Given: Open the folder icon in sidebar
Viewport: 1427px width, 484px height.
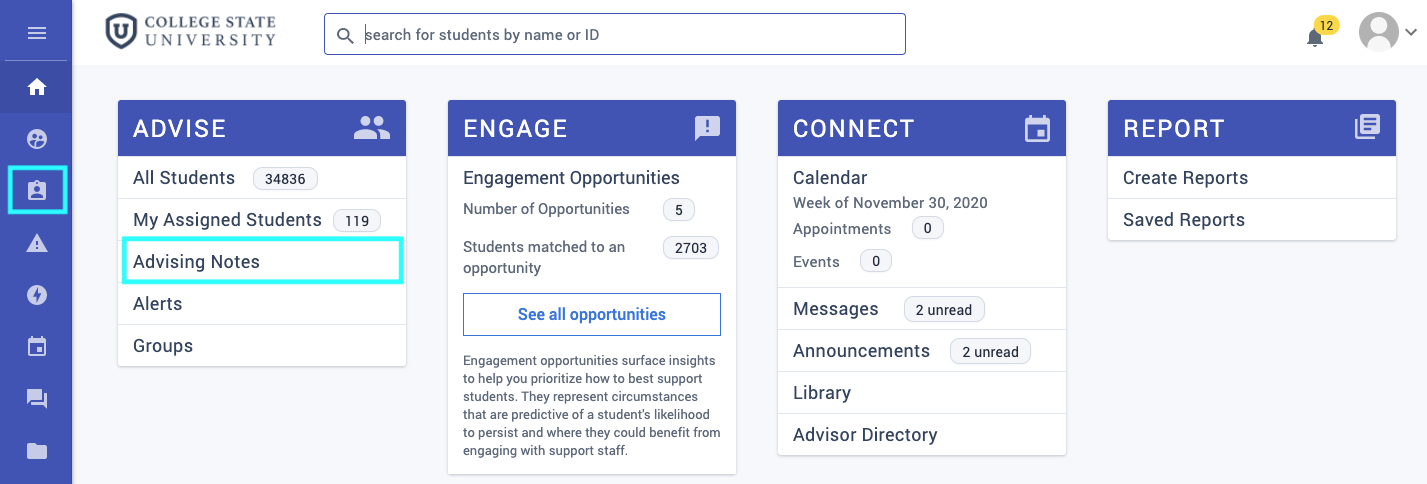Looking at the screenshot, I should pyautogui.click(x=37, y=451).
